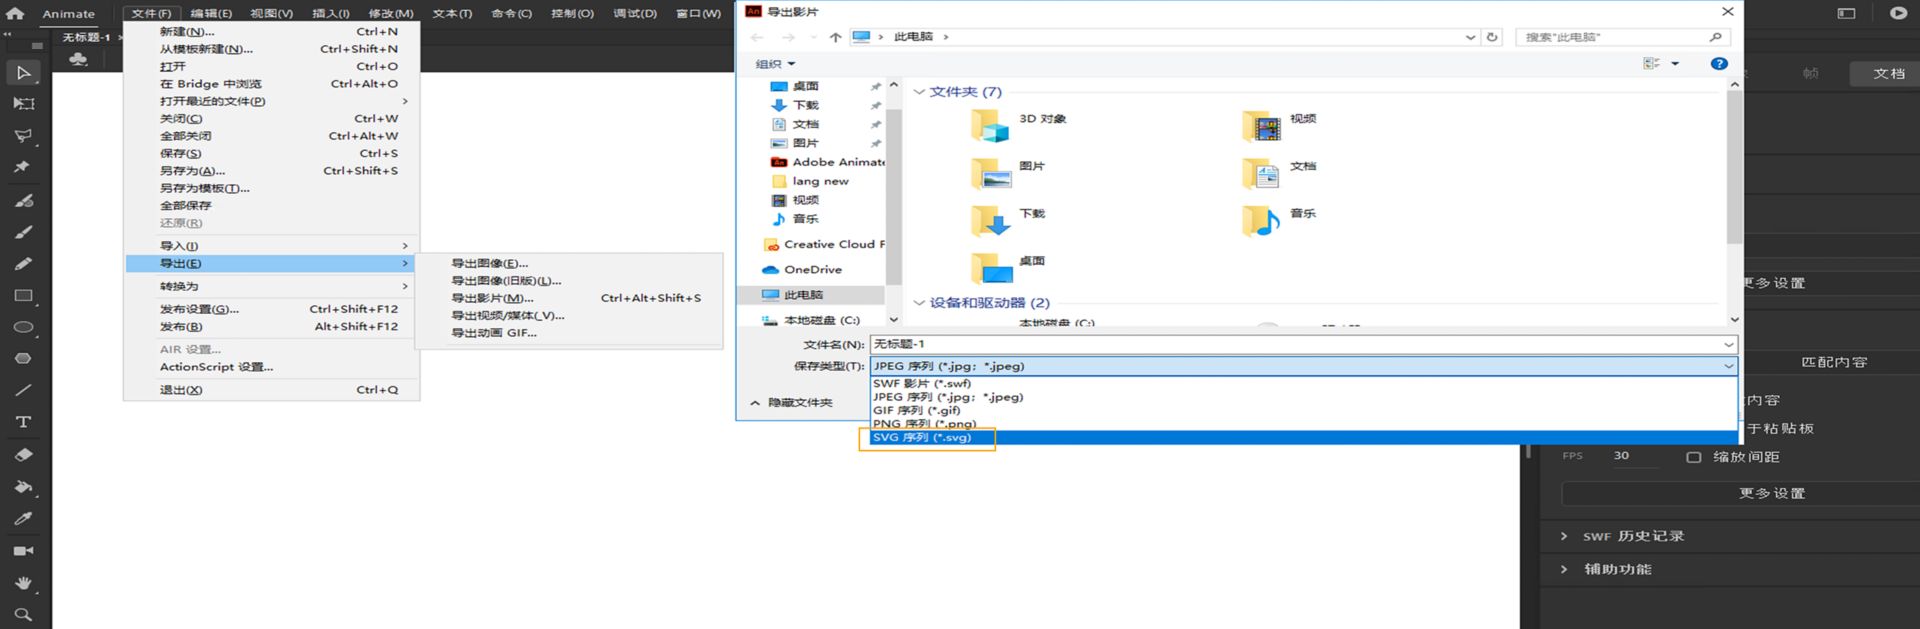Viewport: 1920px width, 629px height.
Task: Select the Hand tool
Action: click(23, 583)
